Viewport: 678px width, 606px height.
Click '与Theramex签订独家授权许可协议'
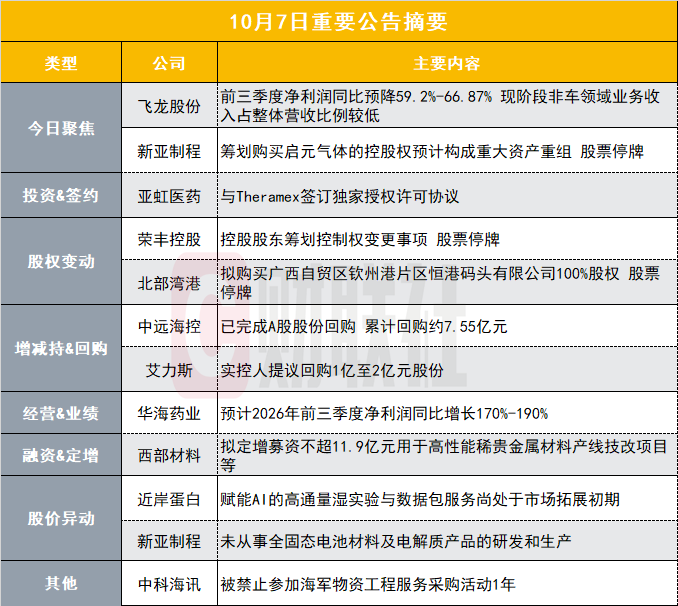[x=339, y=196]
